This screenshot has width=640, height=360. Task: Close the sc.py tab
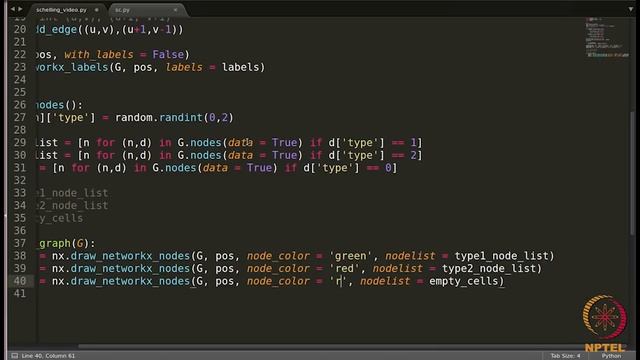click(x=175, y=10)
